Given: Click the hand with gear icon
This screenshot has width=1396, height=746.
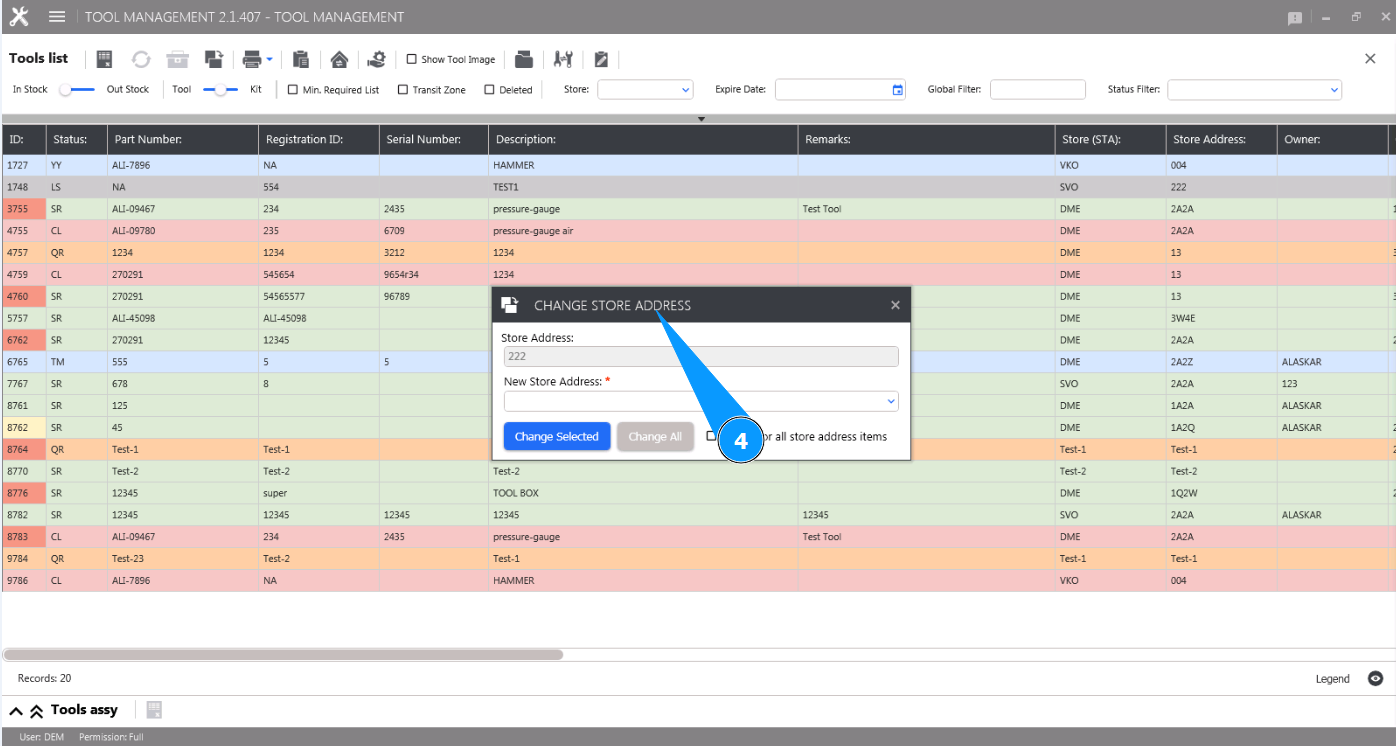Looking at the screenshot, I should point(376,59).
